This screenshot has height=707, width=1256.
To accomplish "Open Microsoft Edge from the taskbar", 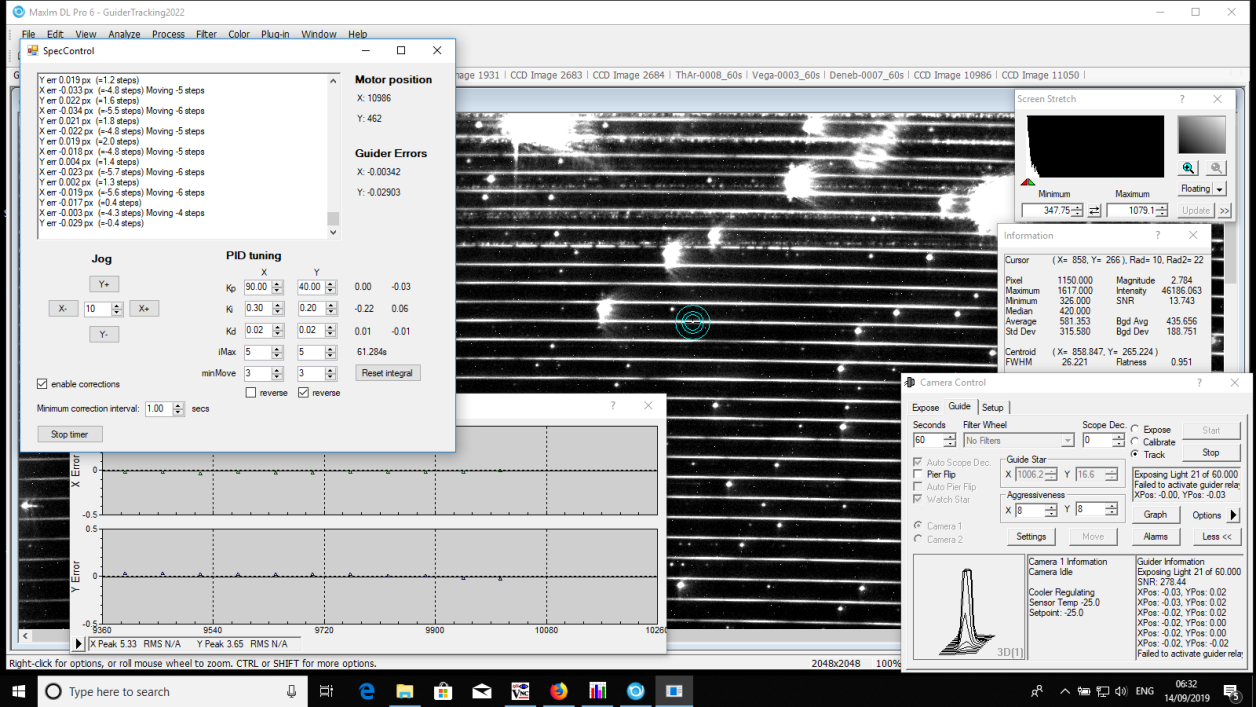I will tap(366, 691).
